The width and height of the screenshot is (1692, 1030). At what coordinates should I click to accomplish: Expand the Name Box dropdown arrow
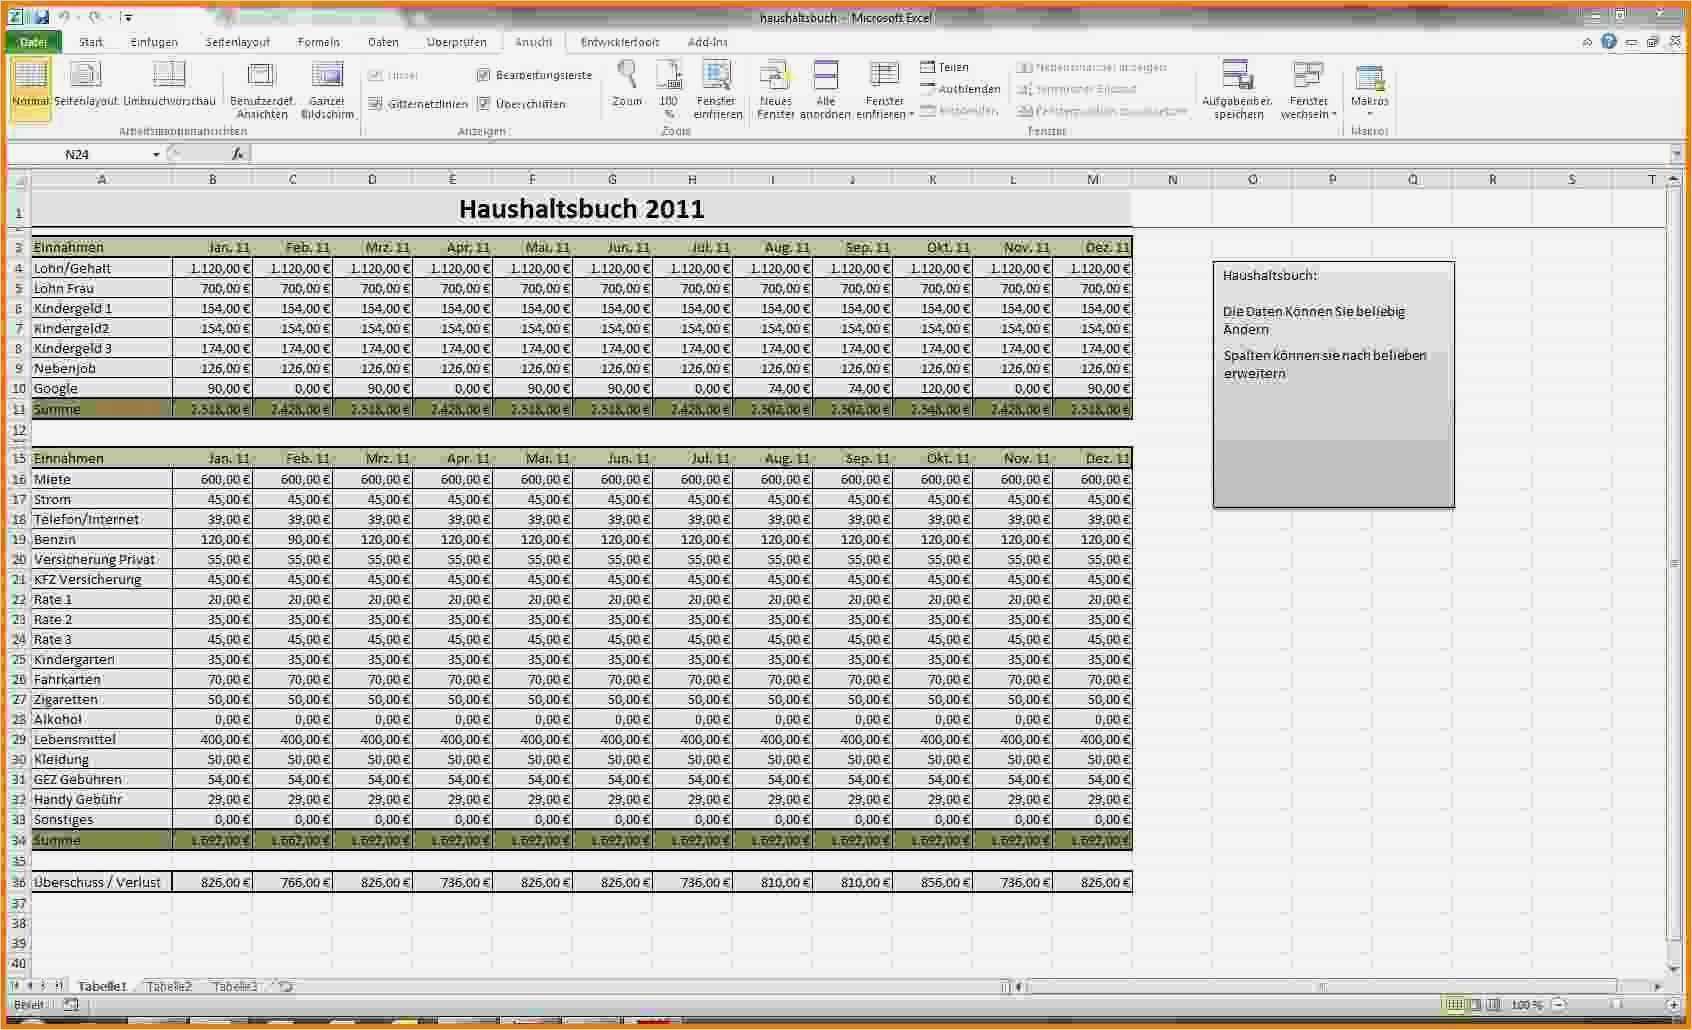coord(156,154)
